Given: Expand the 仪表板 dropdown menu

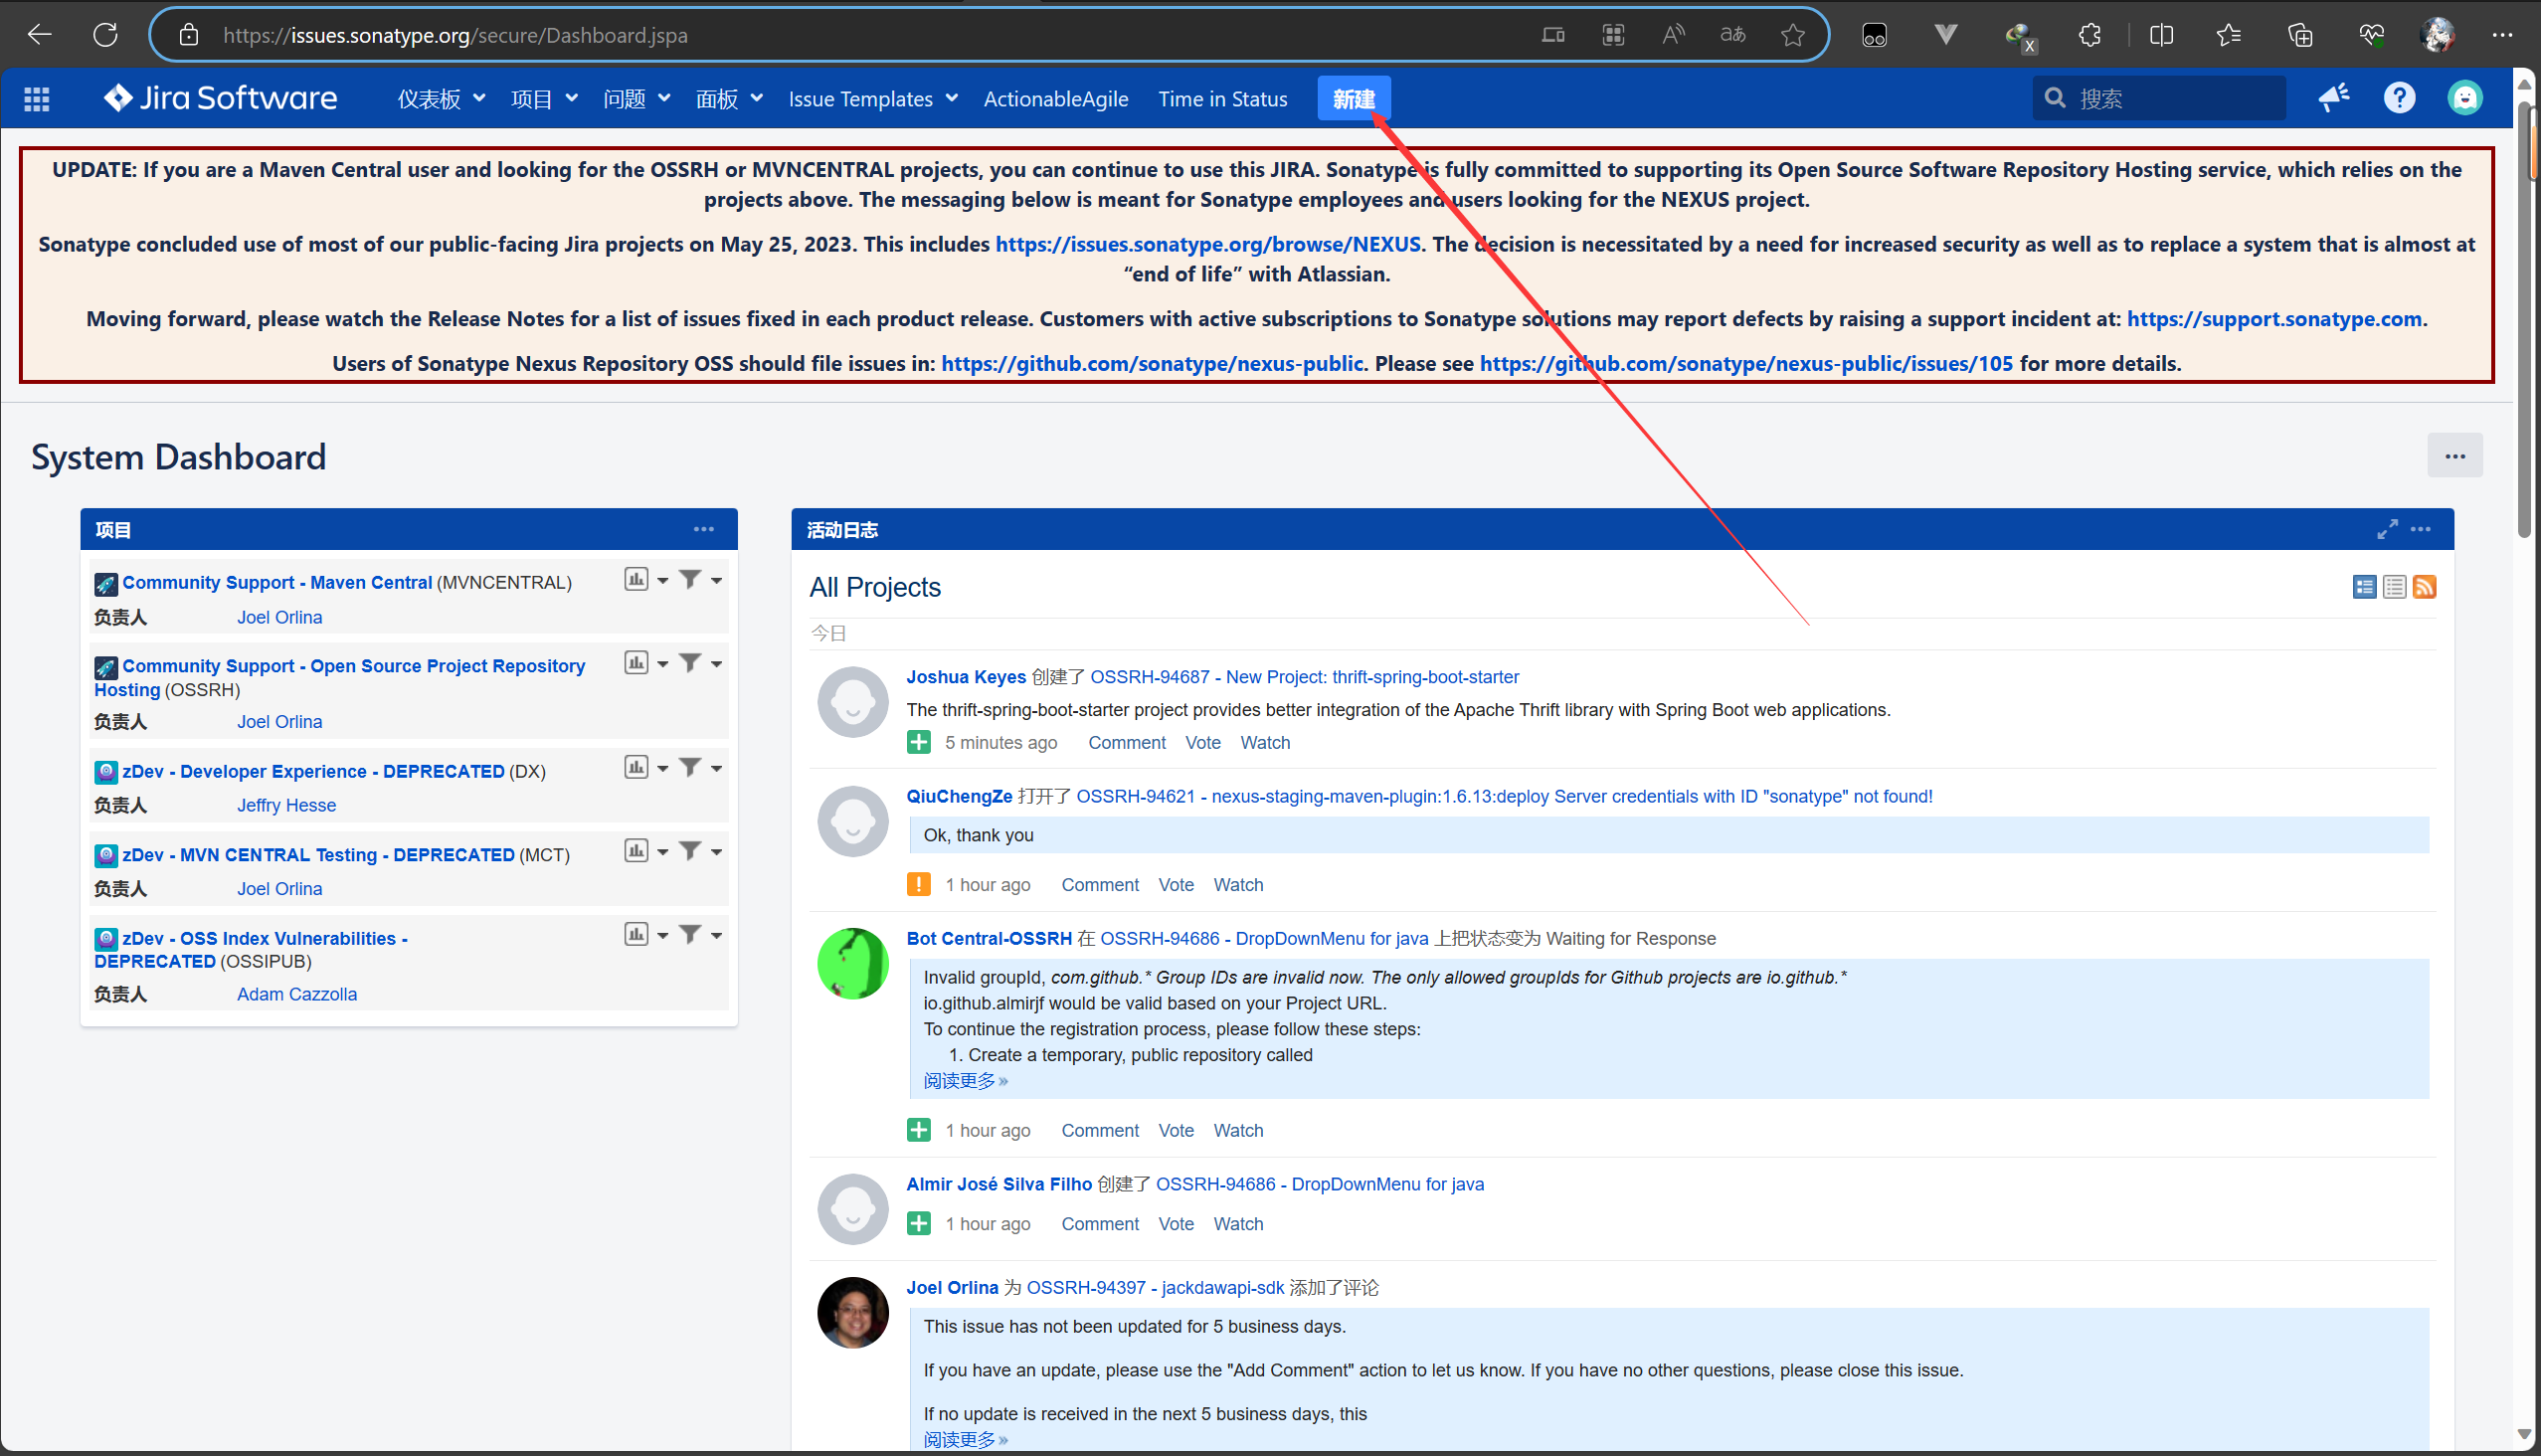Looking at the screenshot, I should 441,99.
